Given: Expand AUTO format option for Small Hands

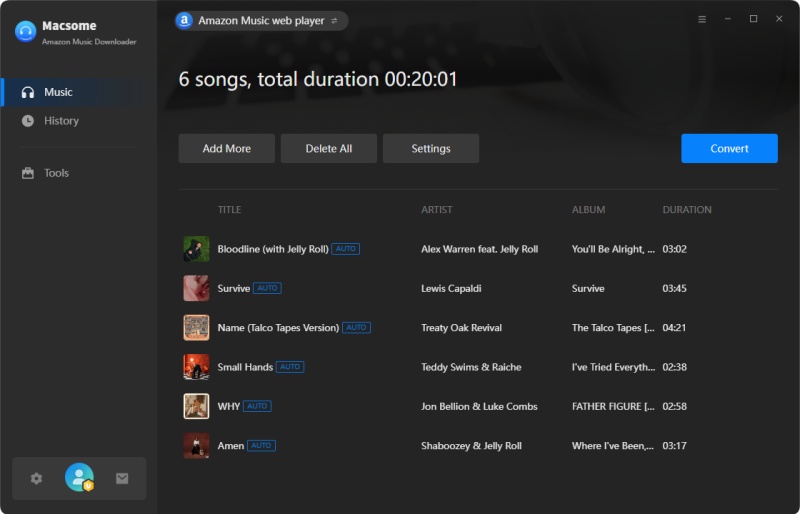Looking at the screenshot, I should [x=290, y=367].
